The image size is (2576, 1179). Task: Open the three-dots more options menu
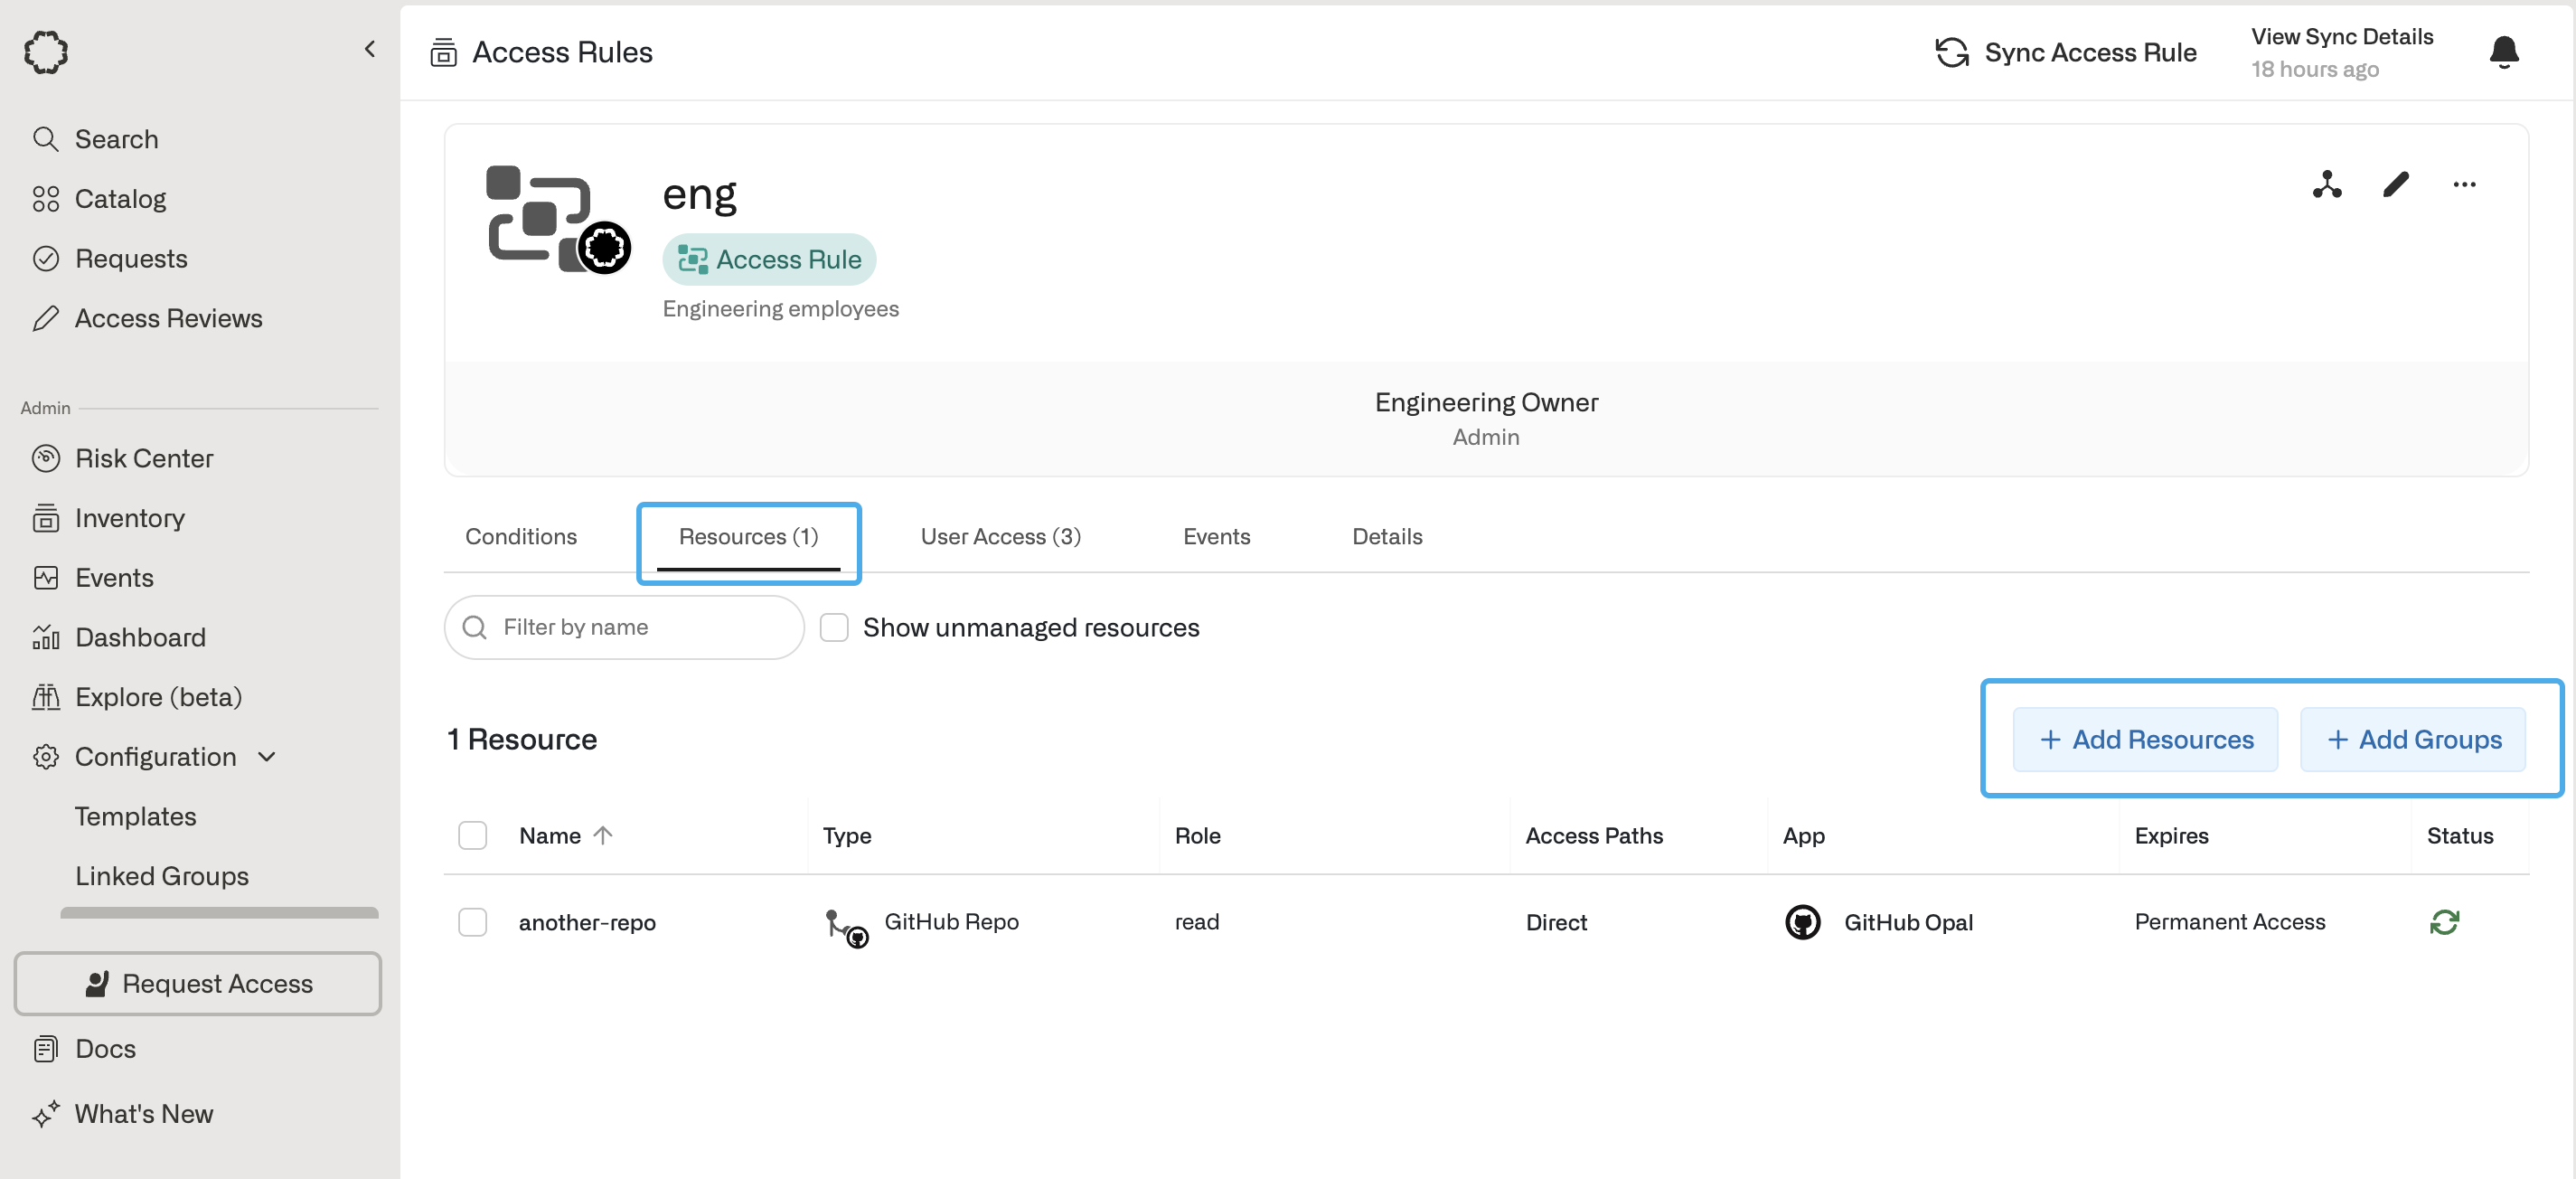(2463, 184)
